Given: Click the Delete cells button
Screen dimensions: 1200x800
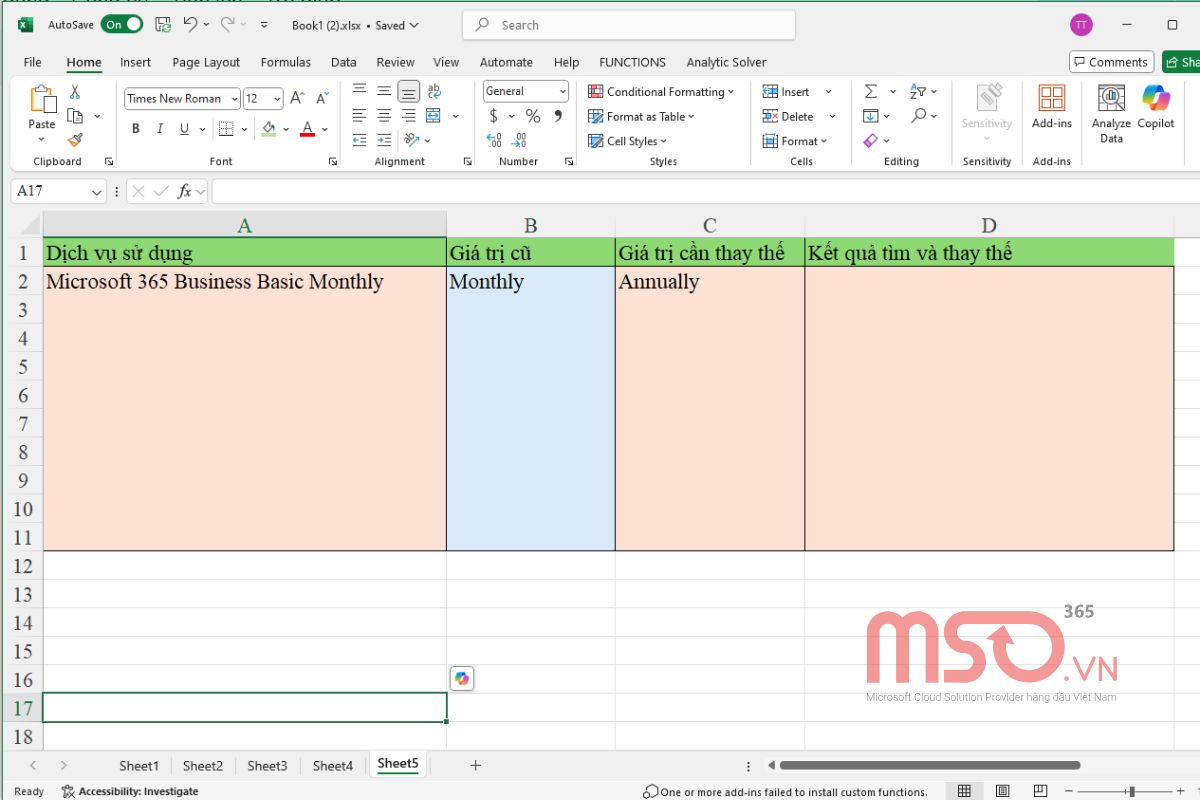Looking at the screenshot, I should pyautogui.click(x=789, y=116).
